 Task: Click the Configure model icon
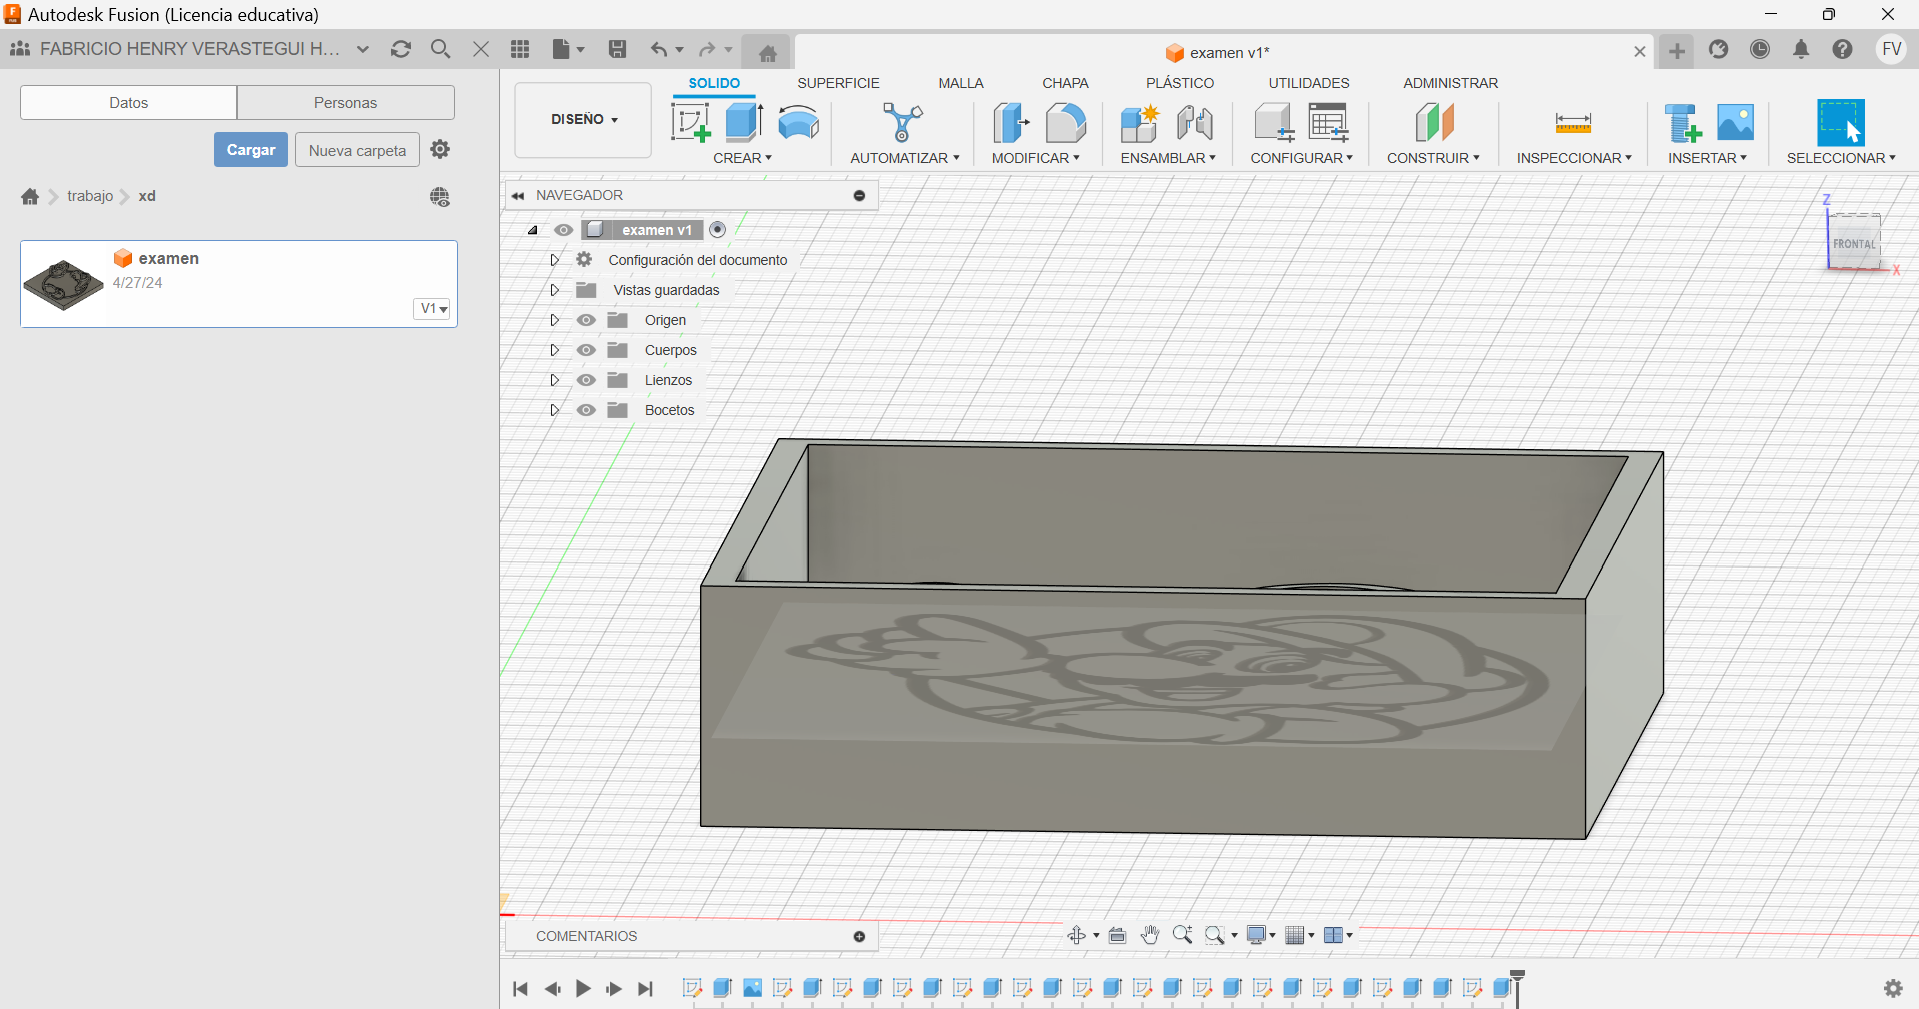click(1274, 123)
